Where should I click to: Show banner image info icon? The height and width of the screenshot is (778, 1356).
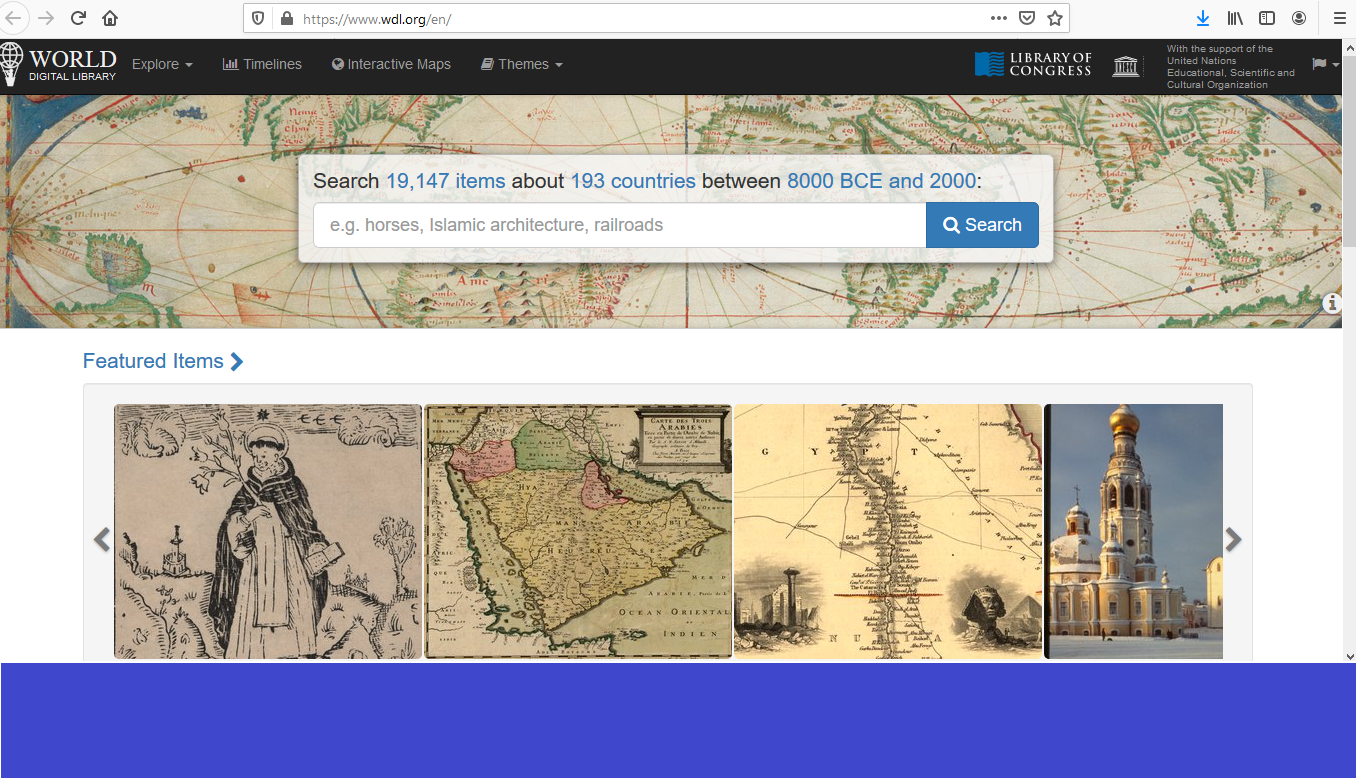(1332, 304)
